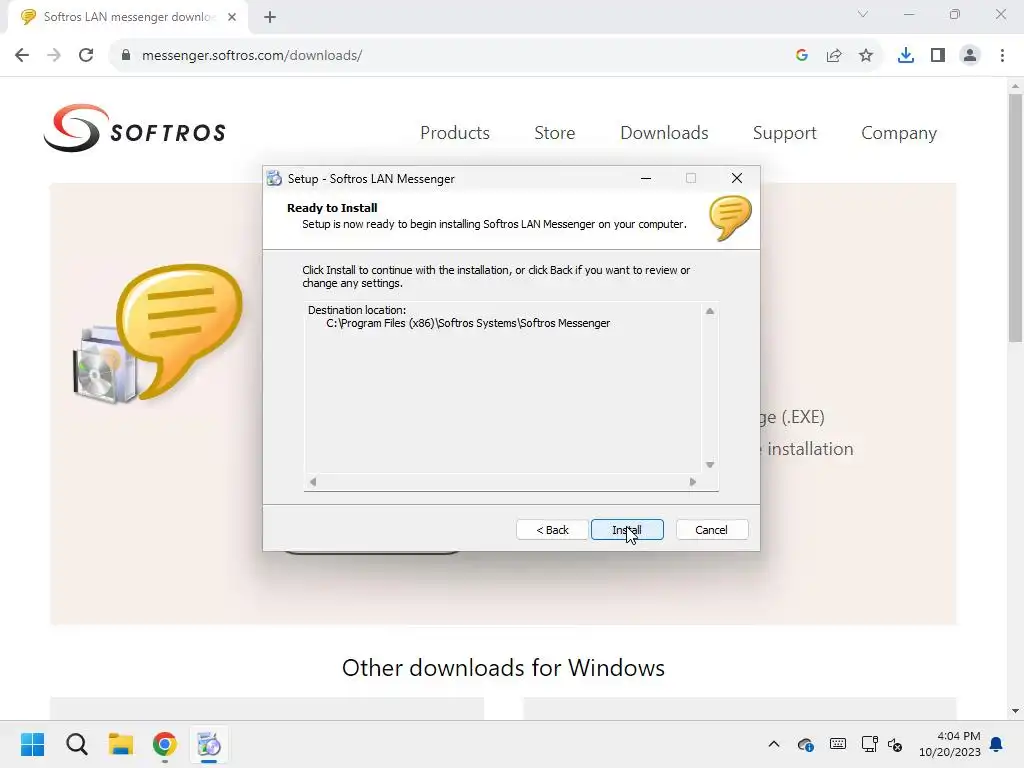Select the Softros LAN messenger download tab
1024x768 pixels.
(x=128, y=17)
